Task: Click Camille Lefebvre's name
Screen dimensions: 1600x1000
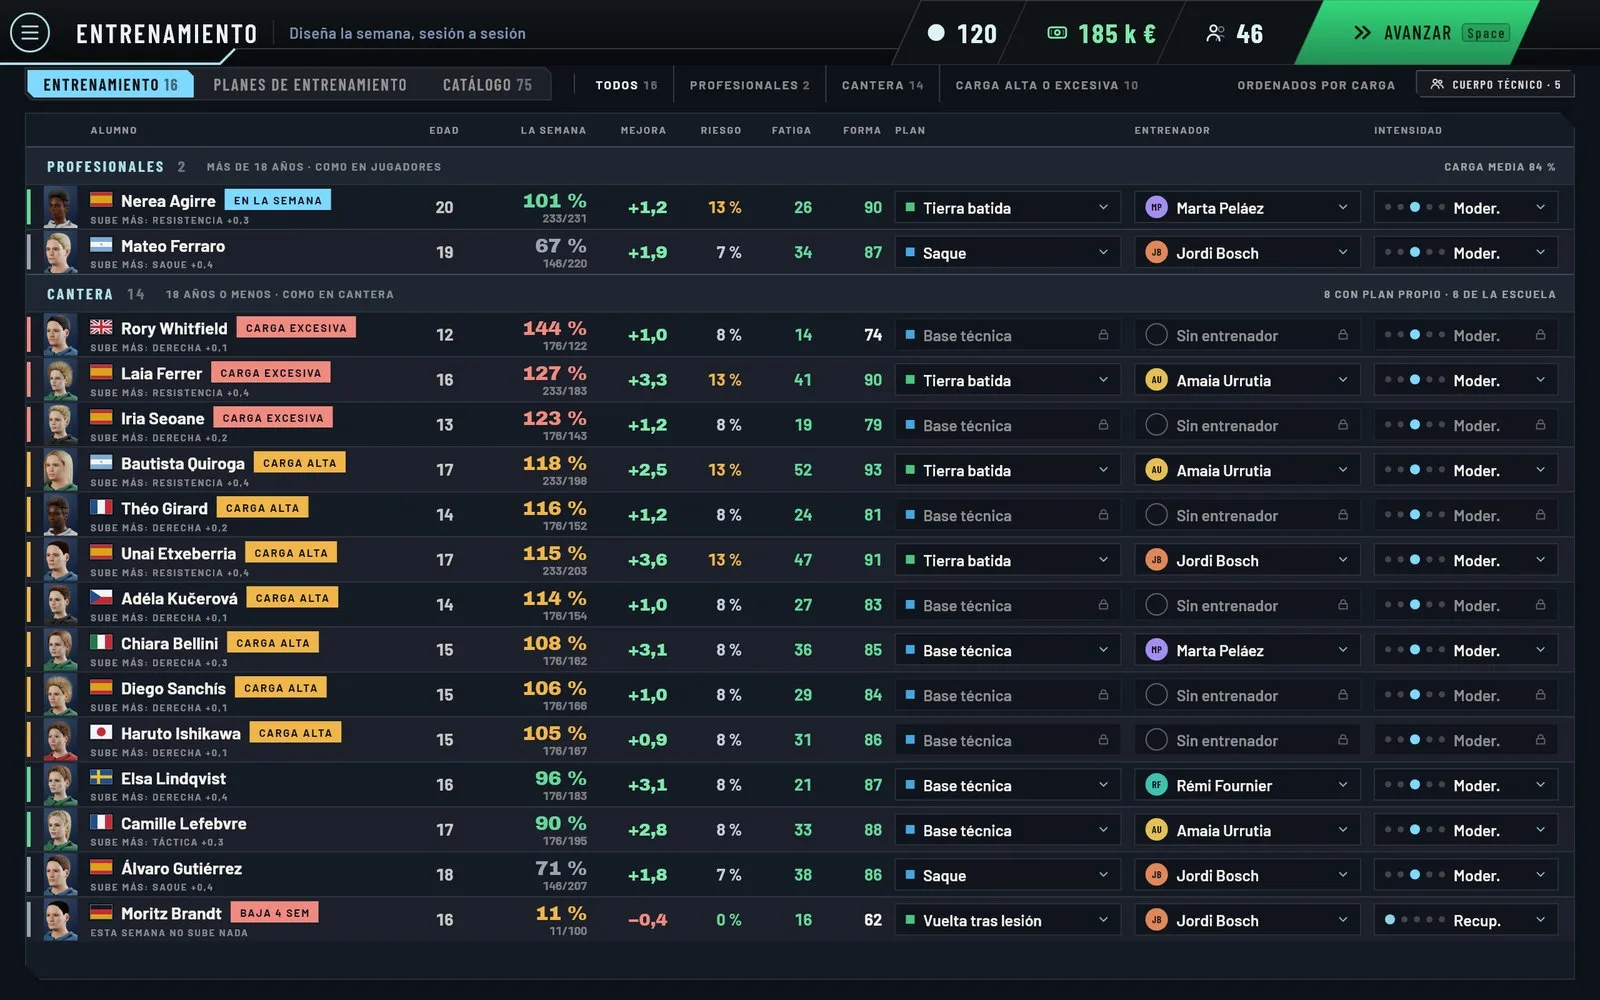Action: tap(184, 823)
